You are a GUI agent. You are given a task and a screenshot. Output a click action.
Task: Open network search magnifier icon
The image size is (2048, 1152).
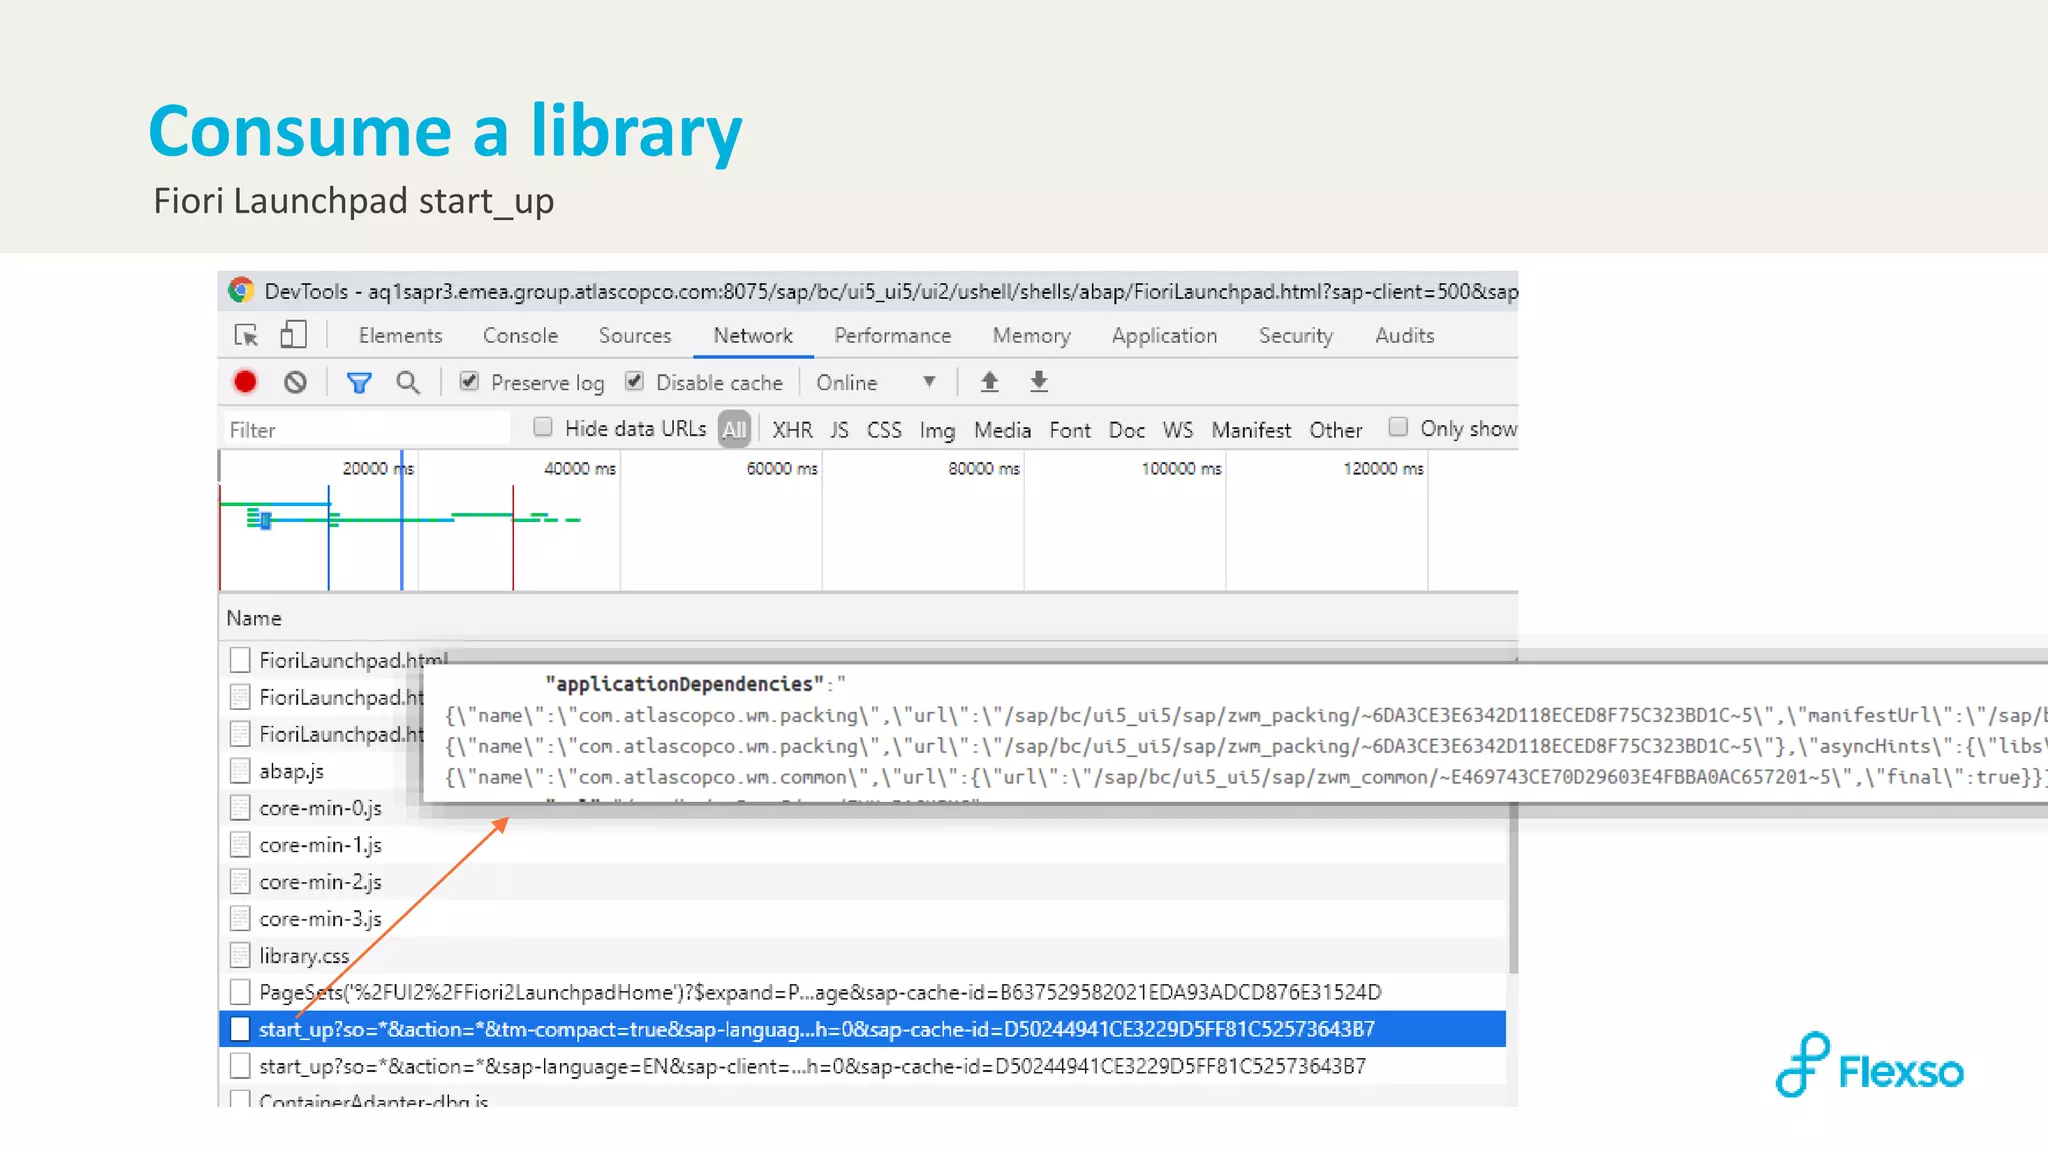click(408, 382)
